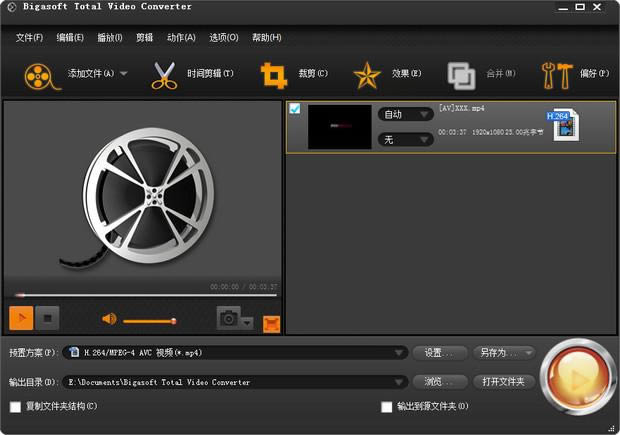Click the orange Play button in preview
This screenshot has height=435, width=620.
(21, 318)
